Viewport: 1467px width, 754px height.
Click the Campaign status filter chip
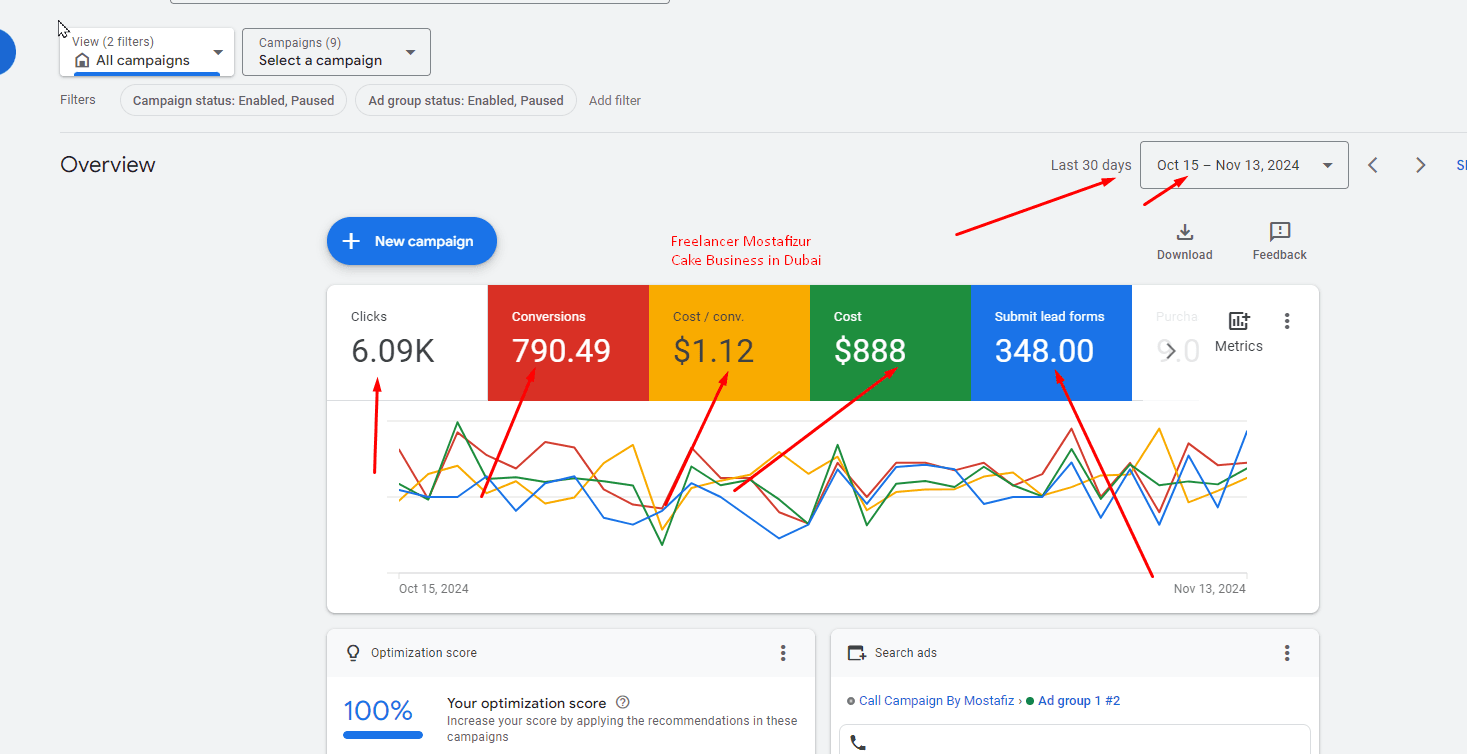point(233,100)
